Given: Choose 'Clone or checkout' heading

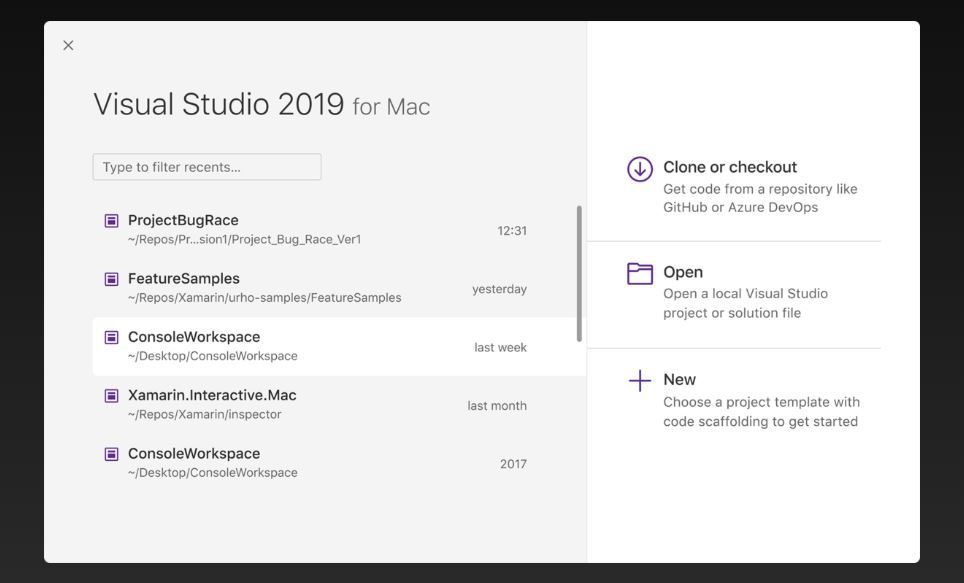Looking at the screenshot, I should click(730, 167).
